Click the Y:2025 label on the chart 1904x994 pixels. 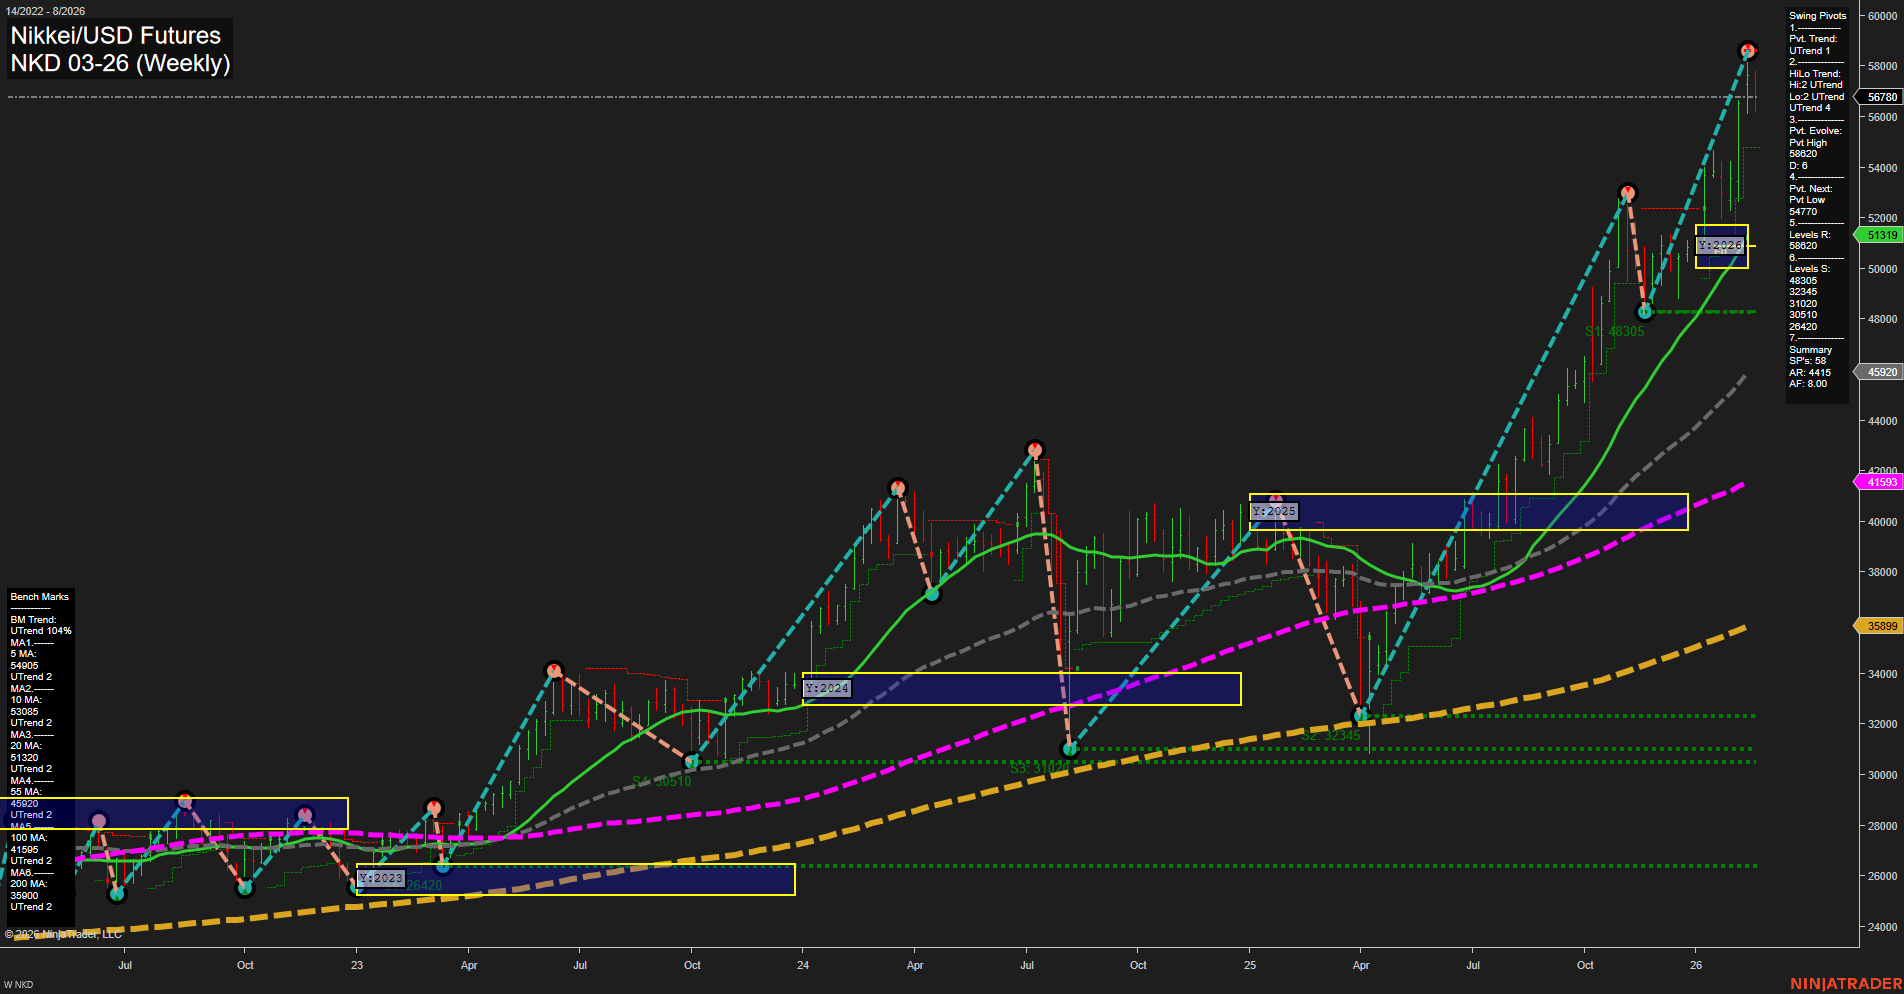pos(1274,511)
